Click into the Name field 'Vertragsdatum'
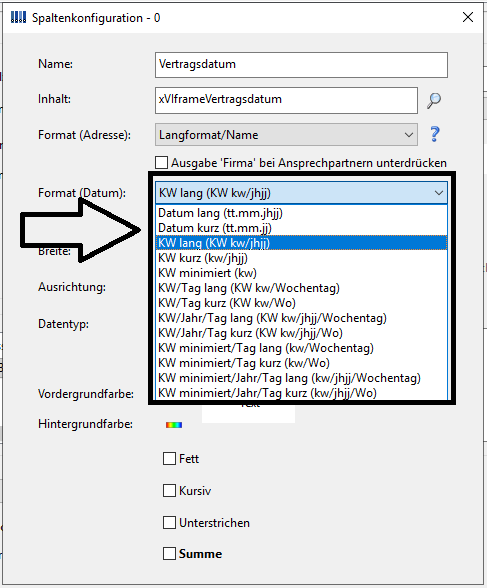 coord(301,65)
